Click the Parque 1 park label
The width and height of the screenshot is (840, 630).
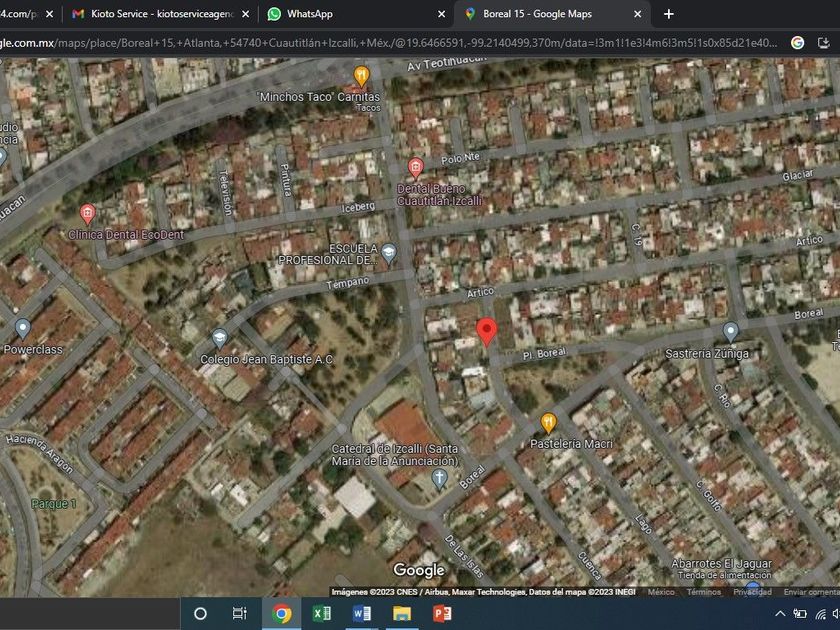tap(54, 504)
